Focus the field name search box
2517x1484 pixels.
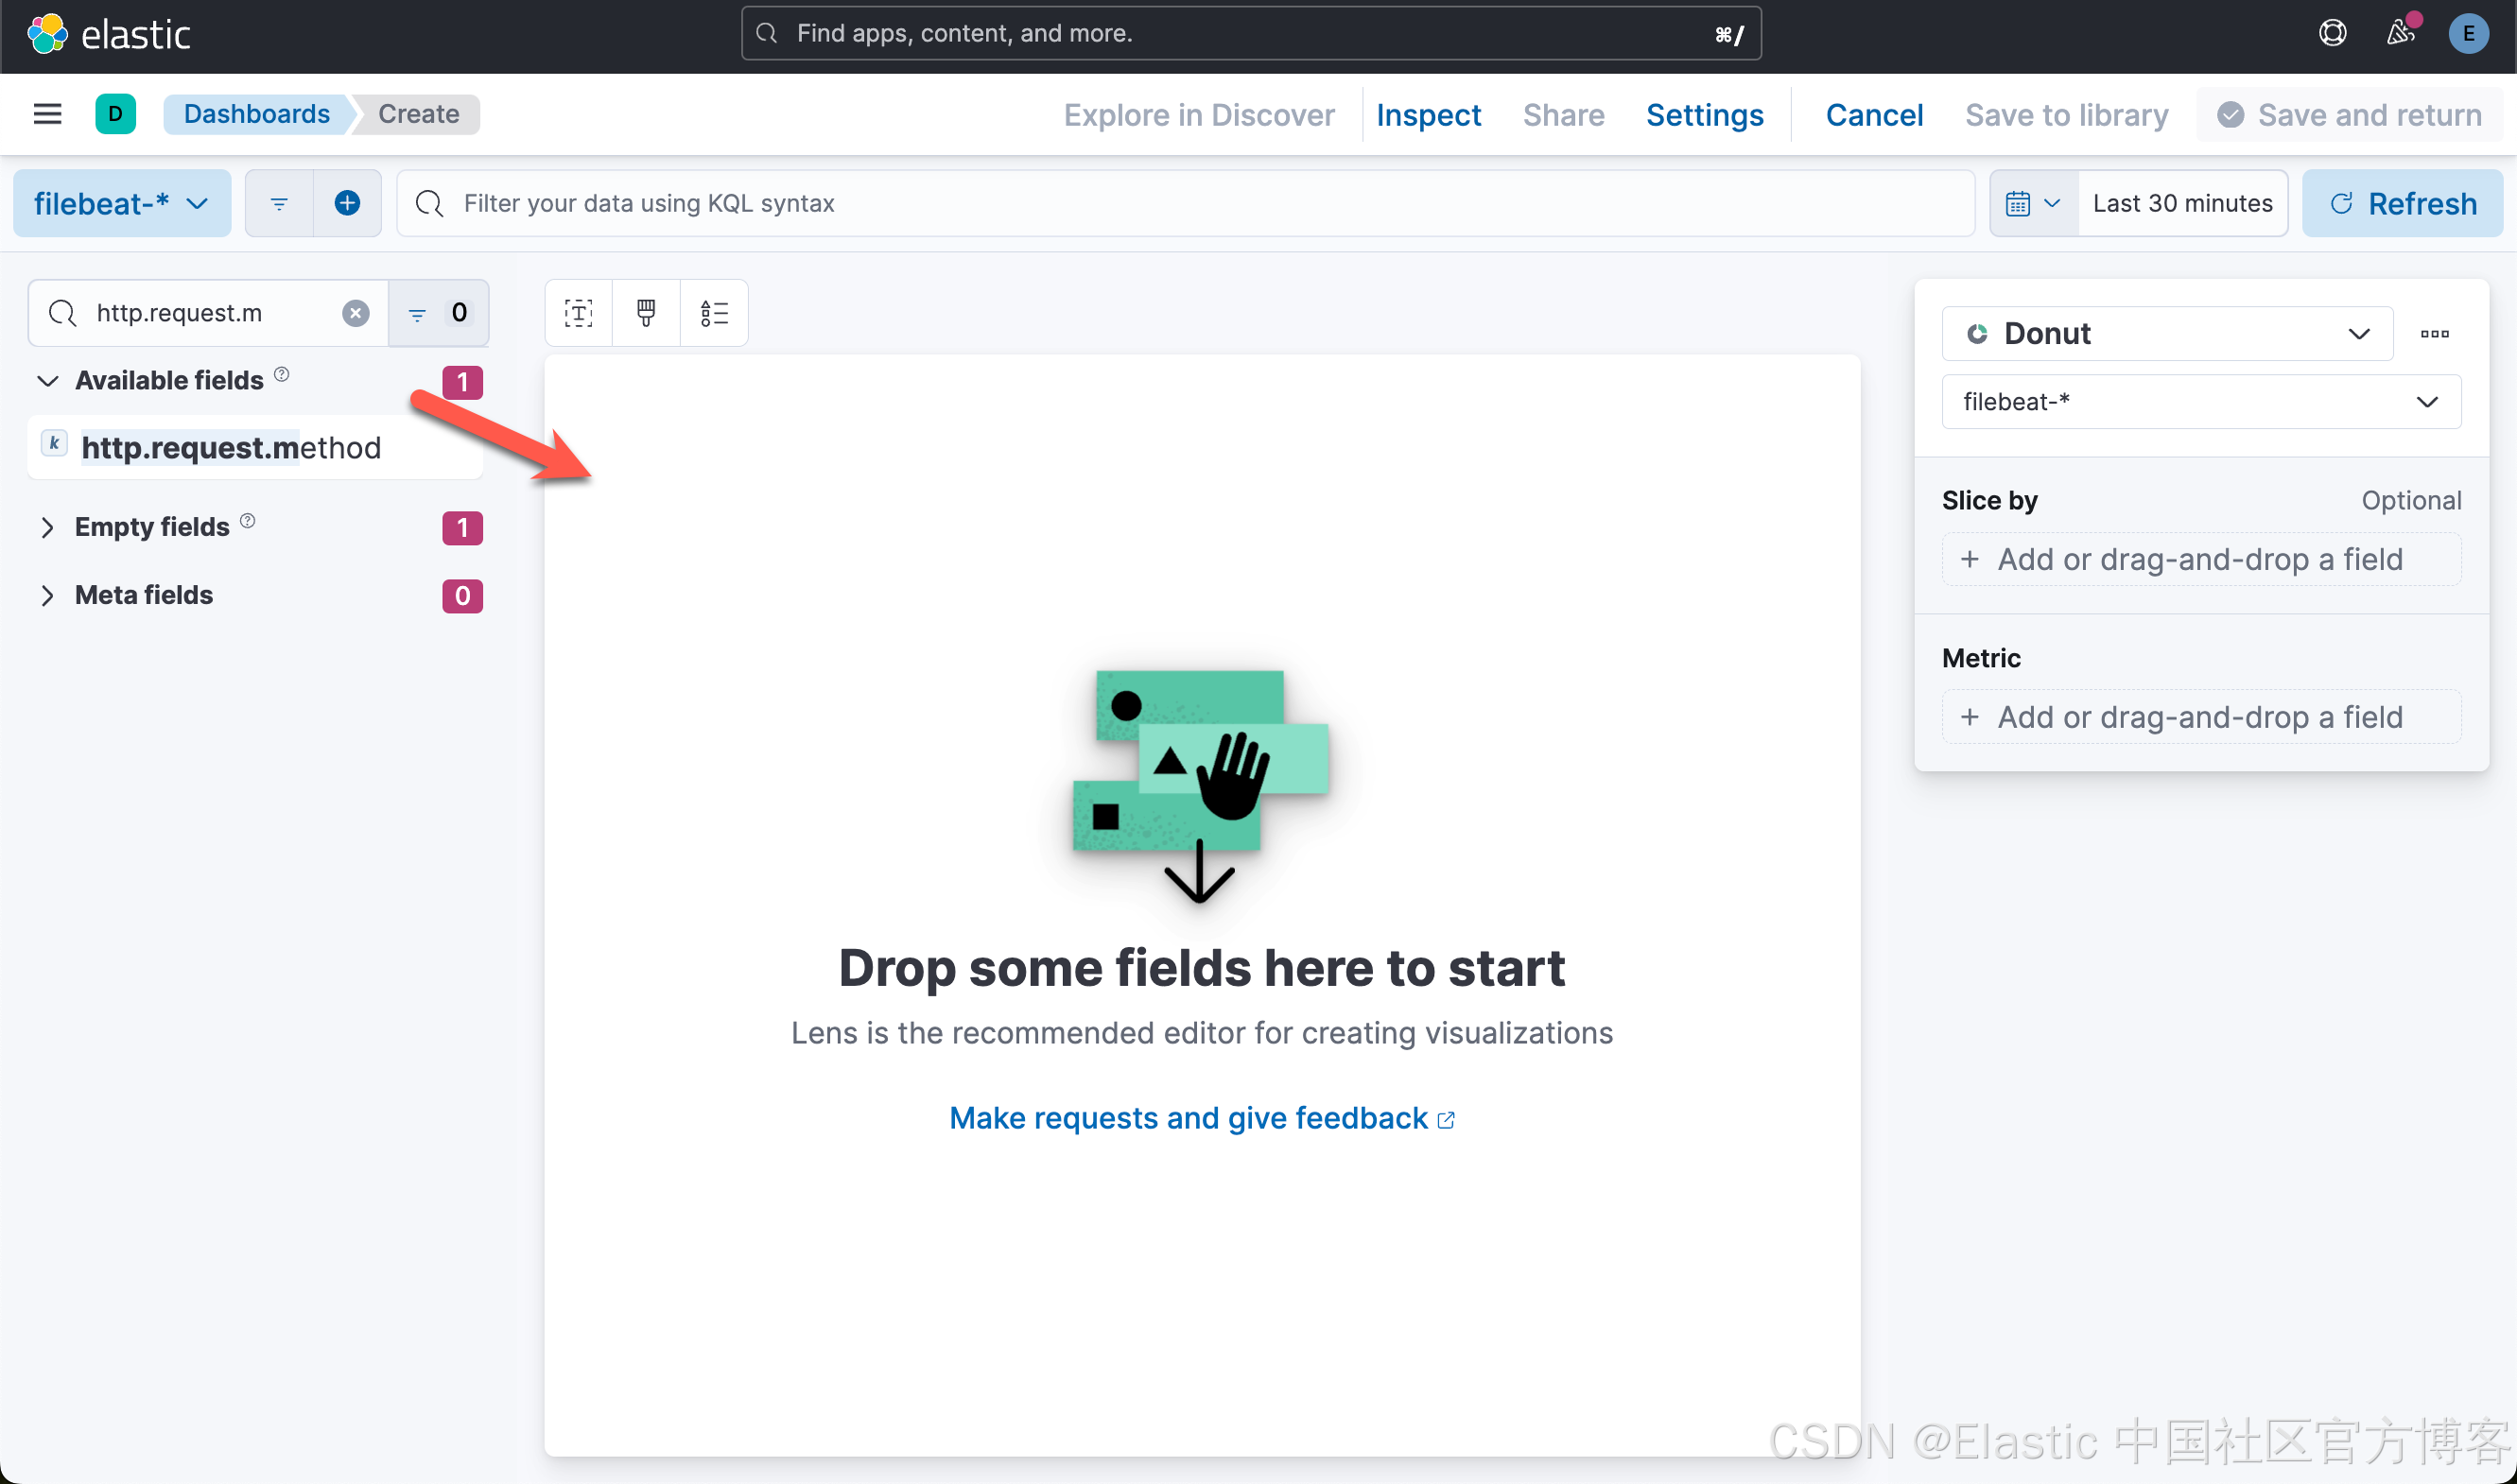click(x=208, y=313)
